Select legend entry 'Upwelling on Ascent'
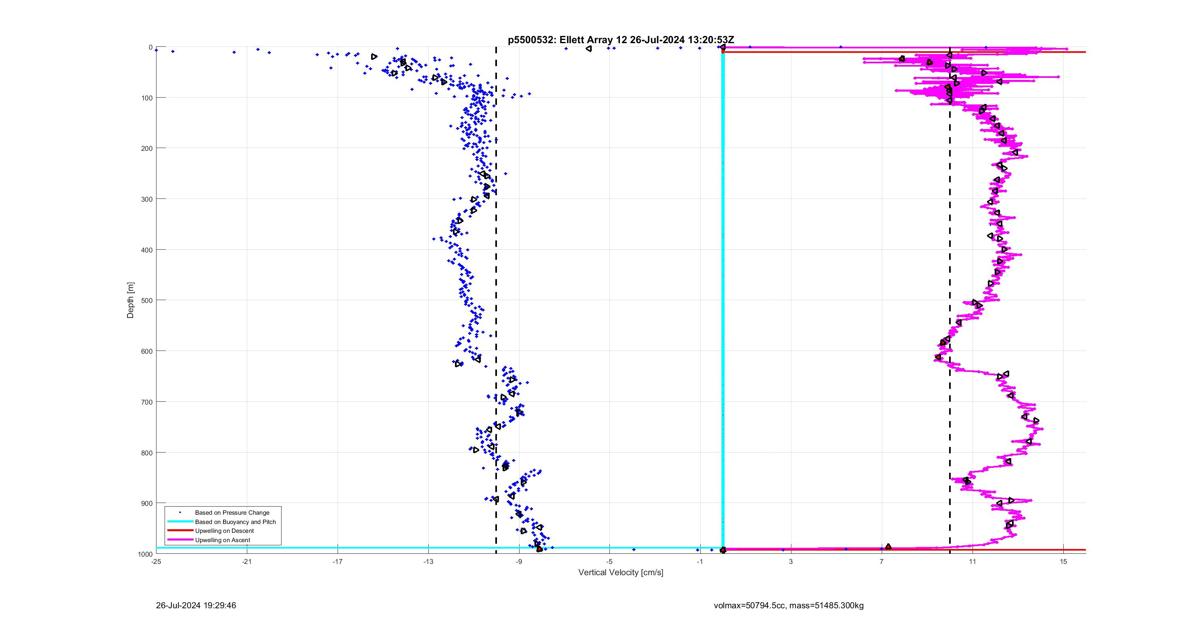The image size is (1200, 622). pyautogui.click(x=224, y=540)
